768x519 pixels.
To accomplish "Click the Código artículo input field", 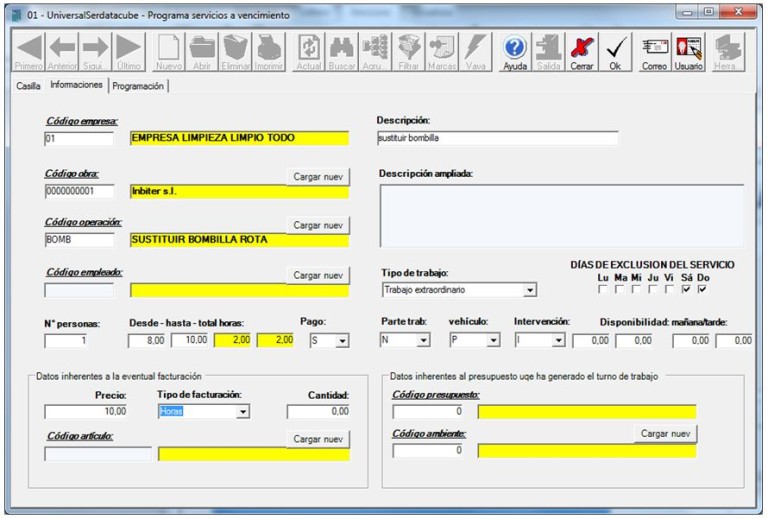I will click(98, 454).
